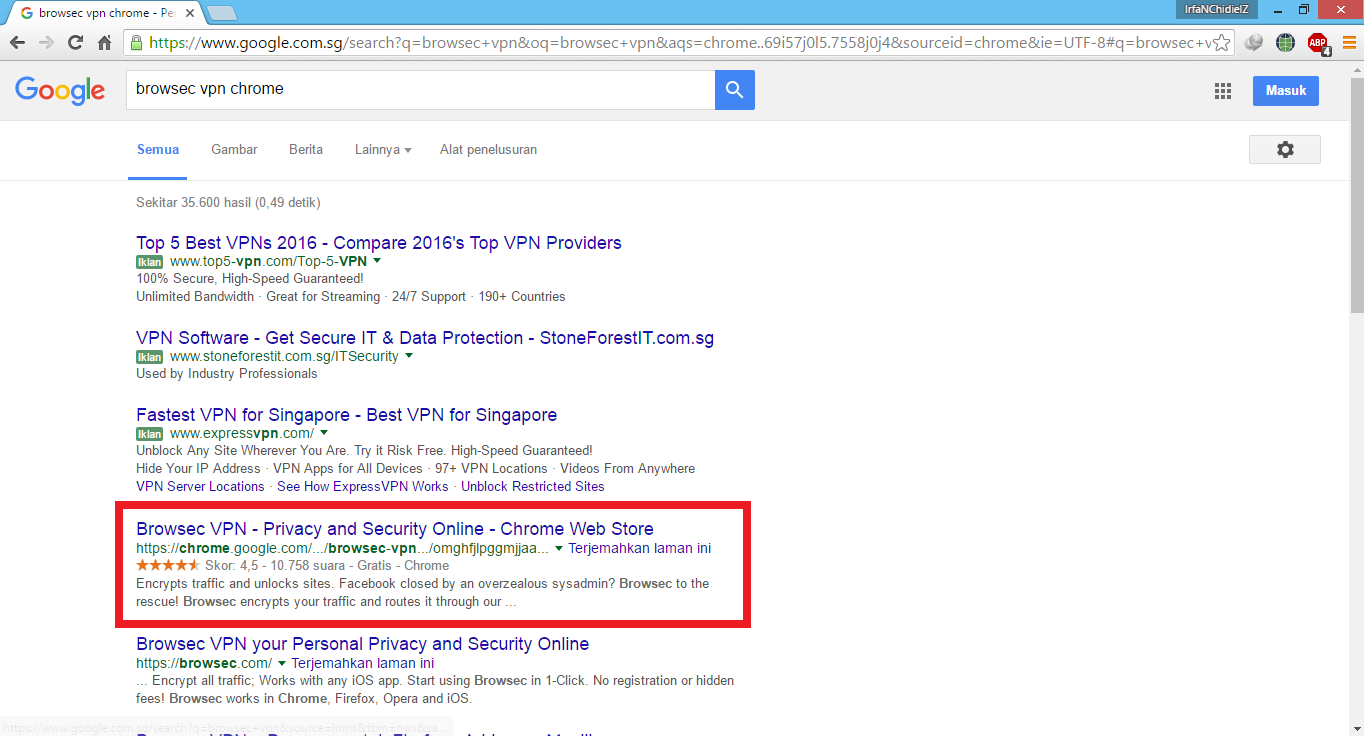Switch to the Gambar tab
This screenshot has height=736, width=1364.
(x=234, y=150)
